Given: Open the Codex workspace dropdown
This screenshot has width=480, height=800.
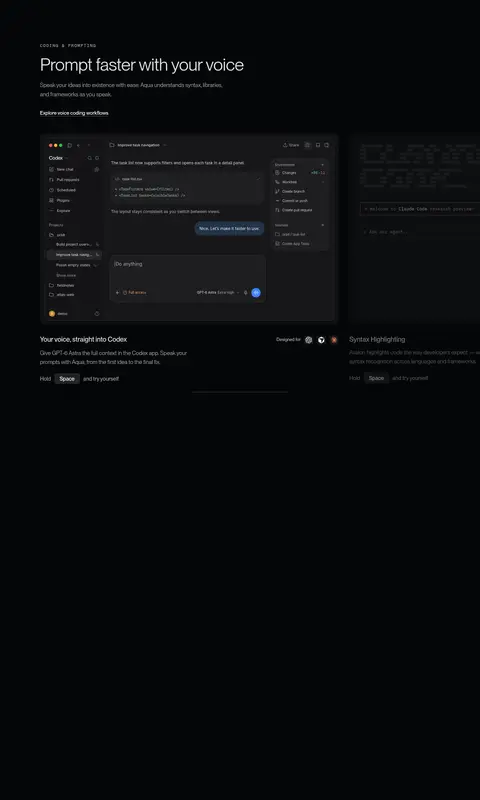Looking at the screenshot, I should (58, 158).
